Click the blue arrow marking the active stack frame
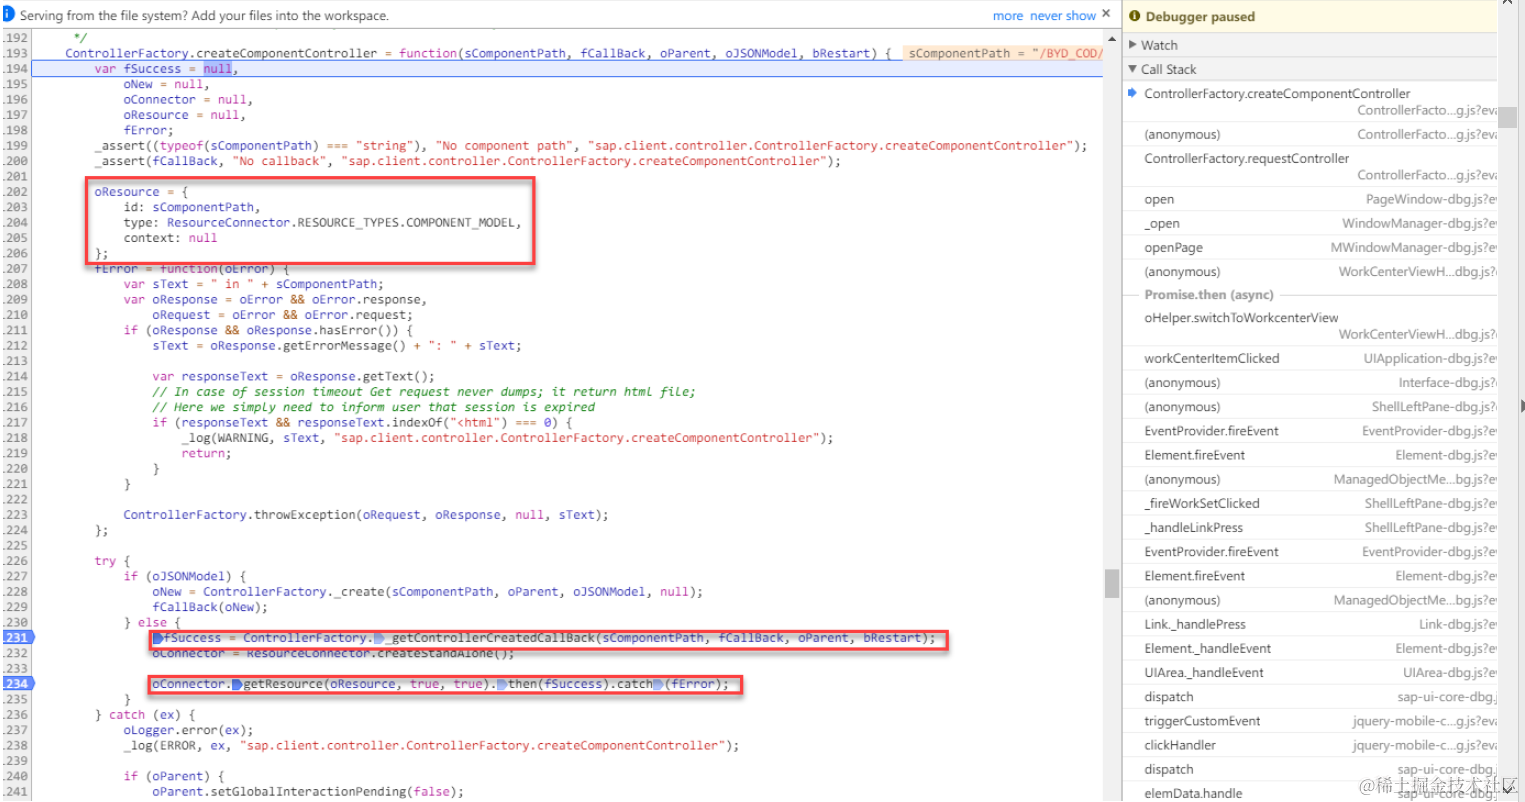The image size is (1525, 802). [1131, 92]
